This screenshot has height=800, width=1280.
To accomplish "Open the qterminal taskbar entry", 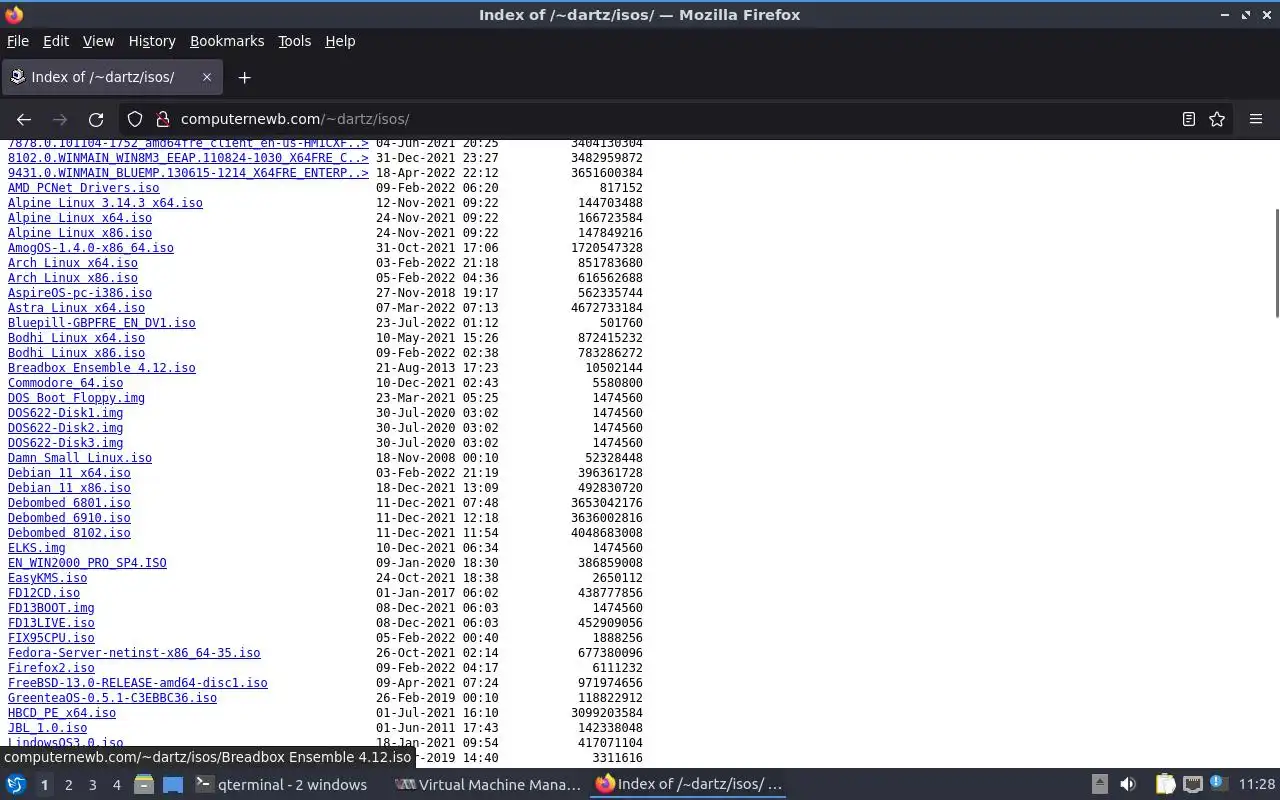I will (x=281, y=785).
